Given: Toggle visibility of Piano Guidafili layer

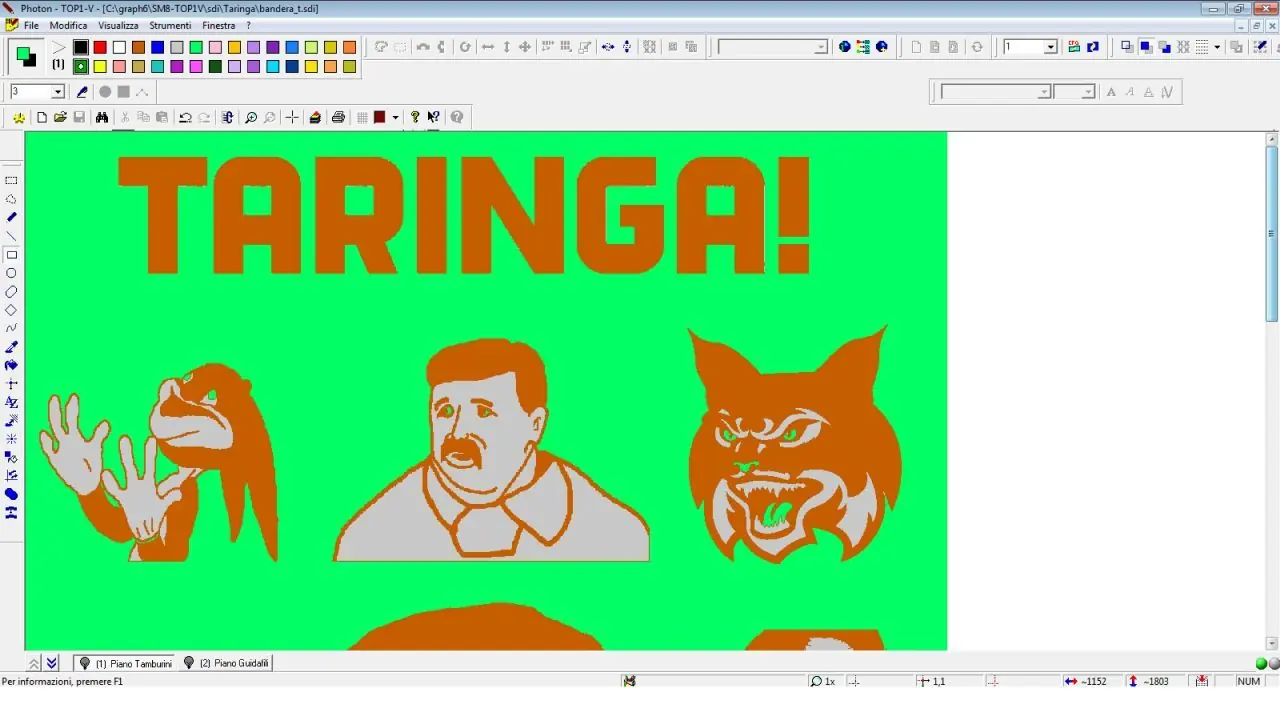Looking at the screenshot, I should point(189,663).
